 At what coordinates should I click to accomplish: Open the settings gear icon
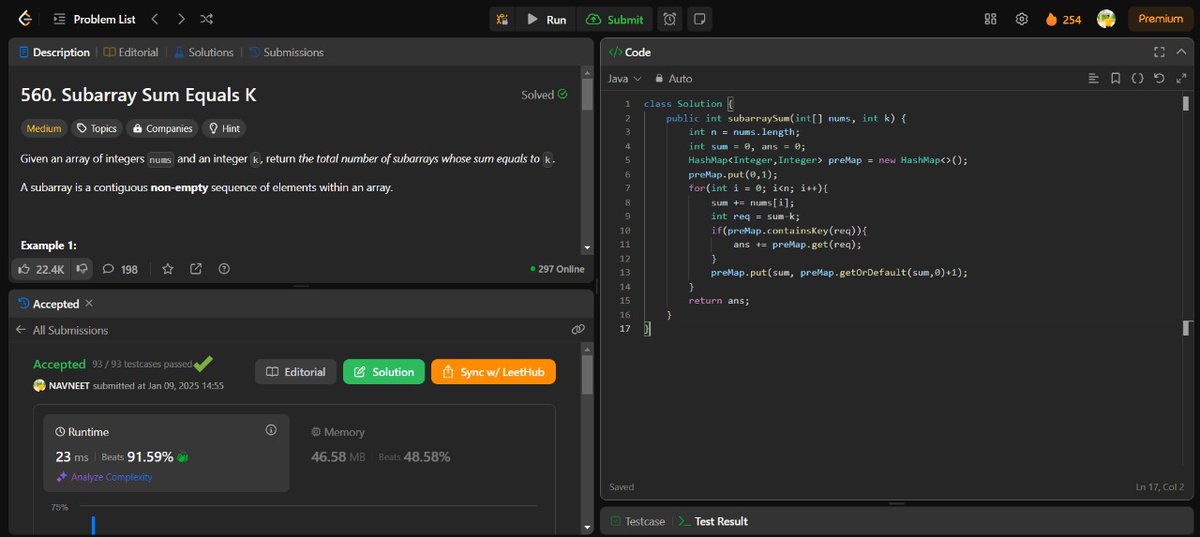(x=1021, y=19)
